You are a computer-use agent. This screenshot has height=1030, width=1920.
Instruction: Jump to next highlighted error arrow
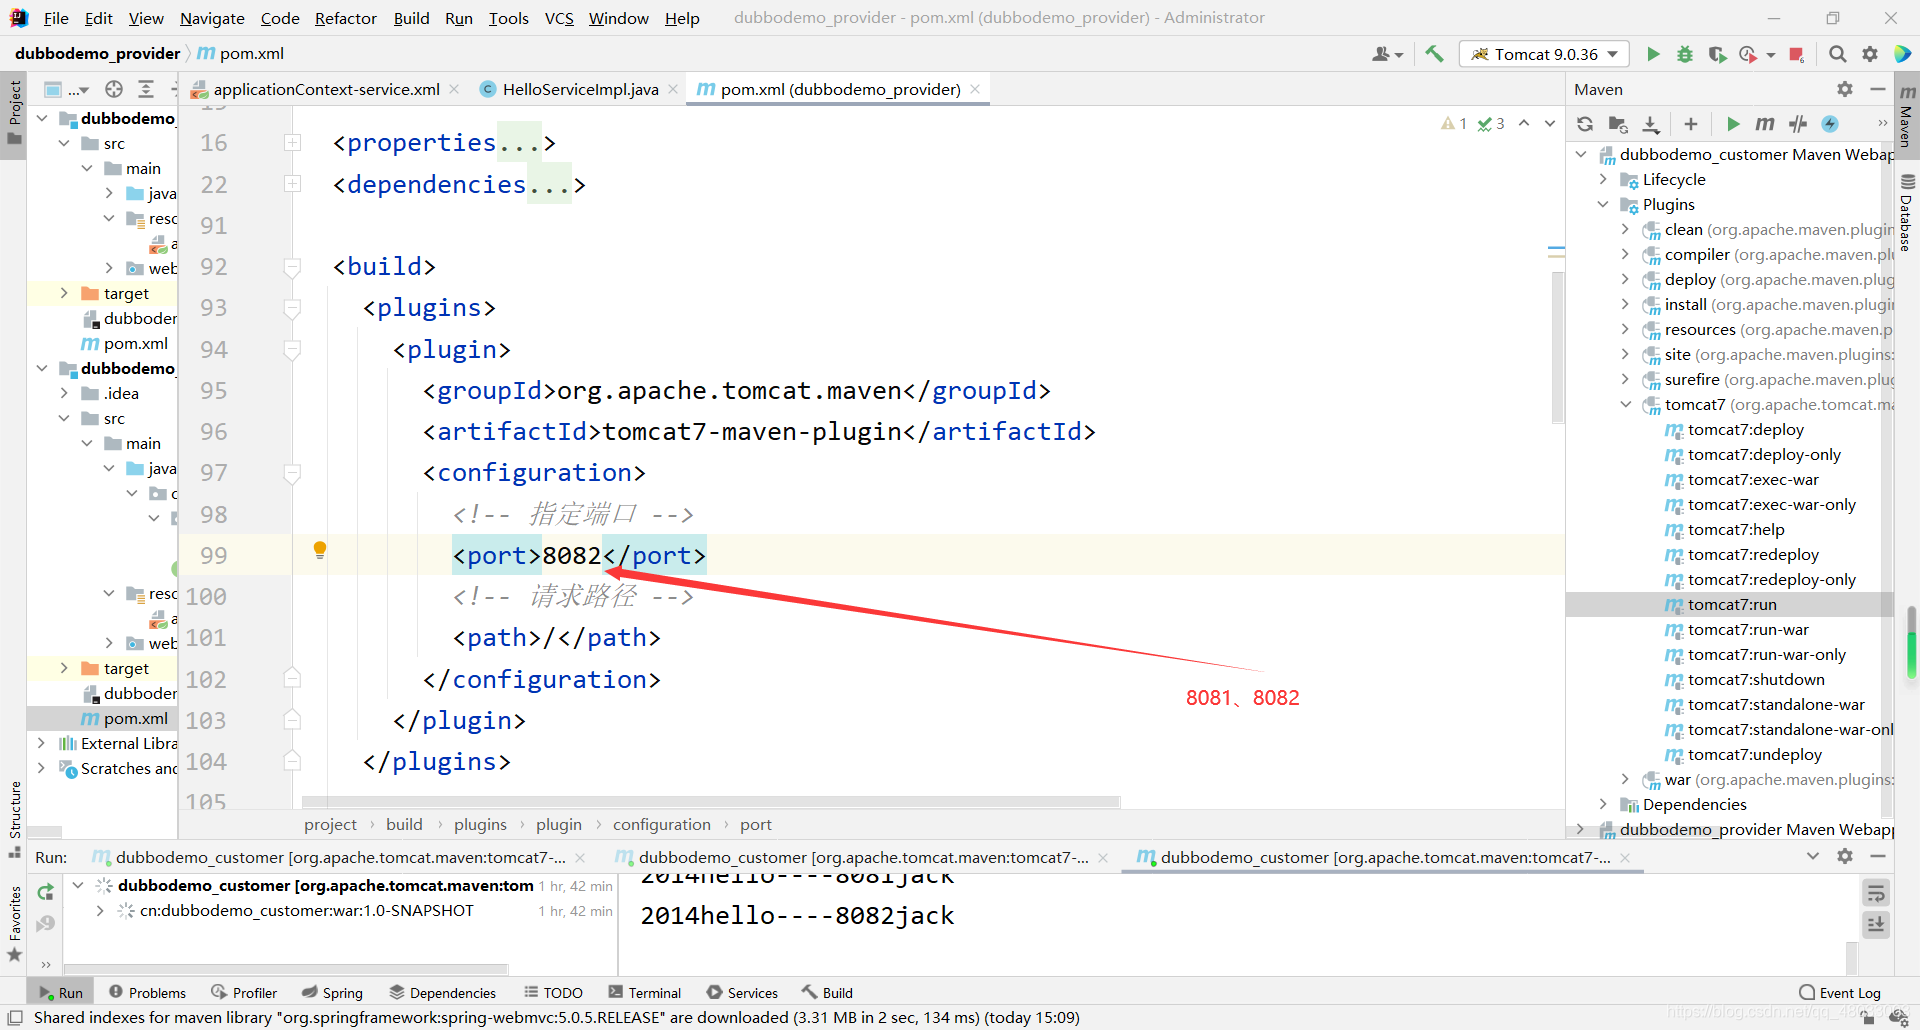pyautogui.click(x=1549, y=124)
